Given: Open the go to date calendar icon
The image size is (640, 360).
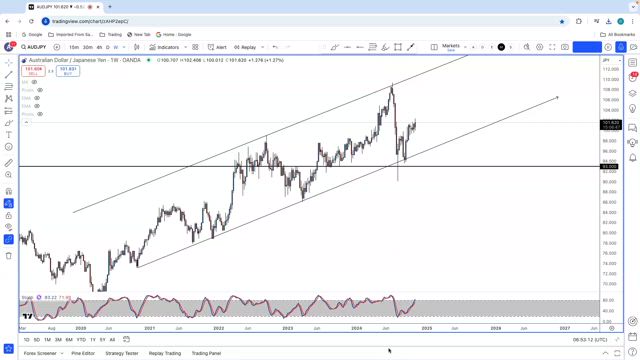Looking at the screenshot, I should coord(127,340).
